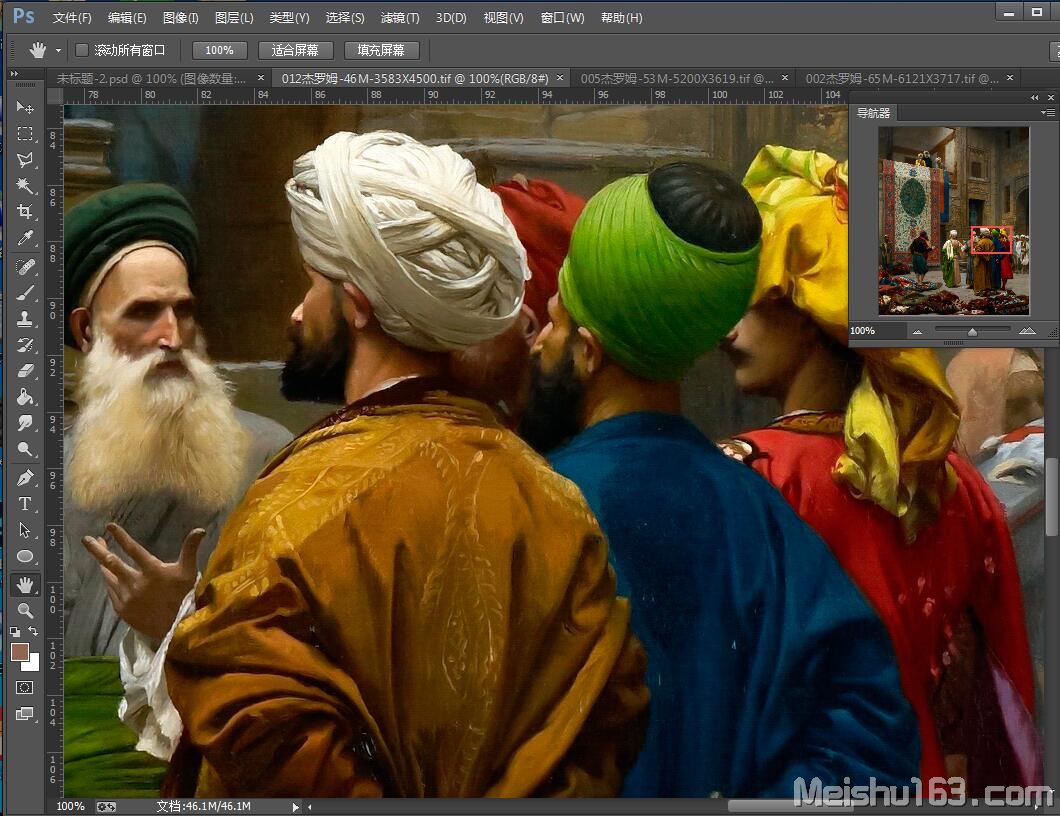
Task: Select the Ellipse shape tool
Action: [25, 556]
